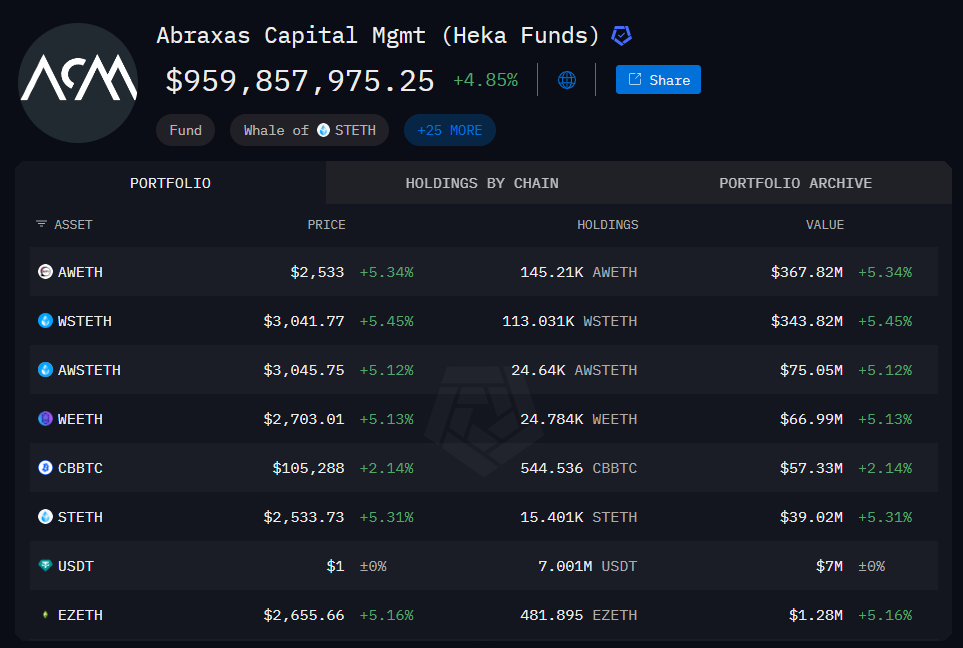This screenshot has height=648, width=963.
Task: Click the WEETH asset name
Action: point(80,420)
